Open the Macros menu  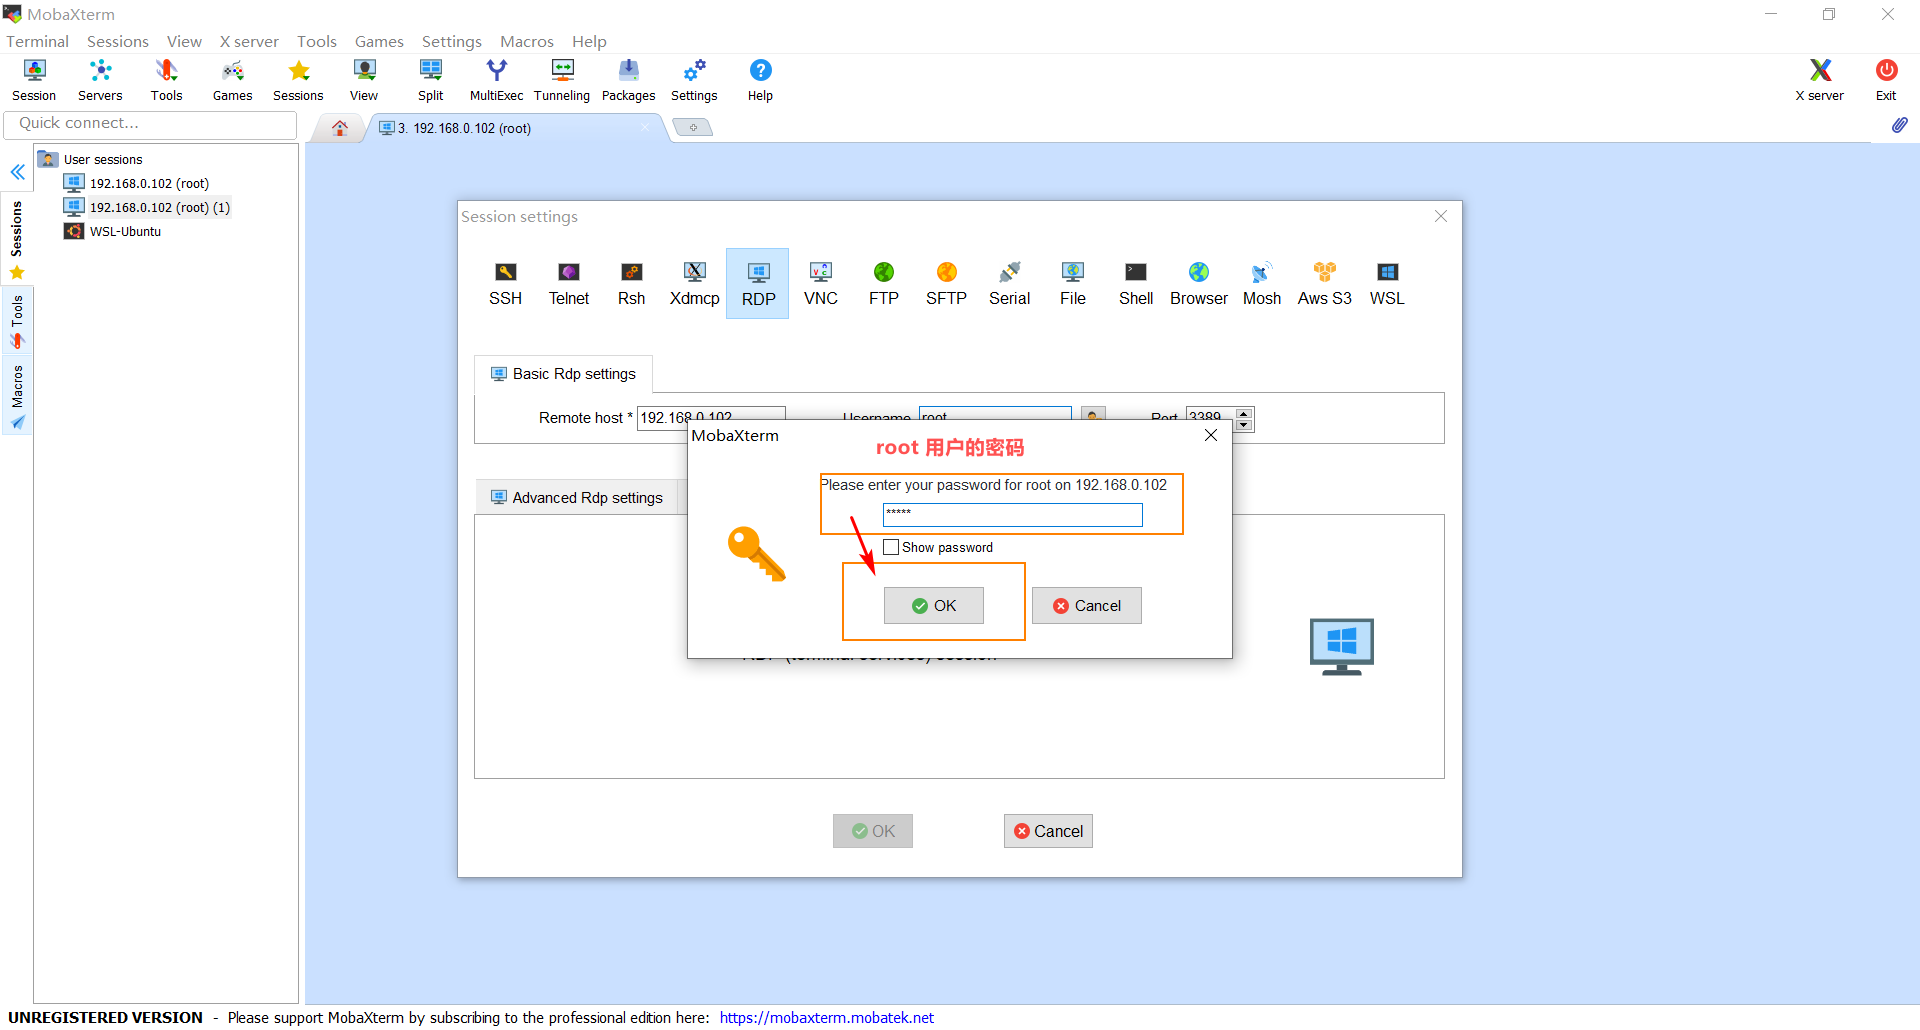tap(526, 41)
